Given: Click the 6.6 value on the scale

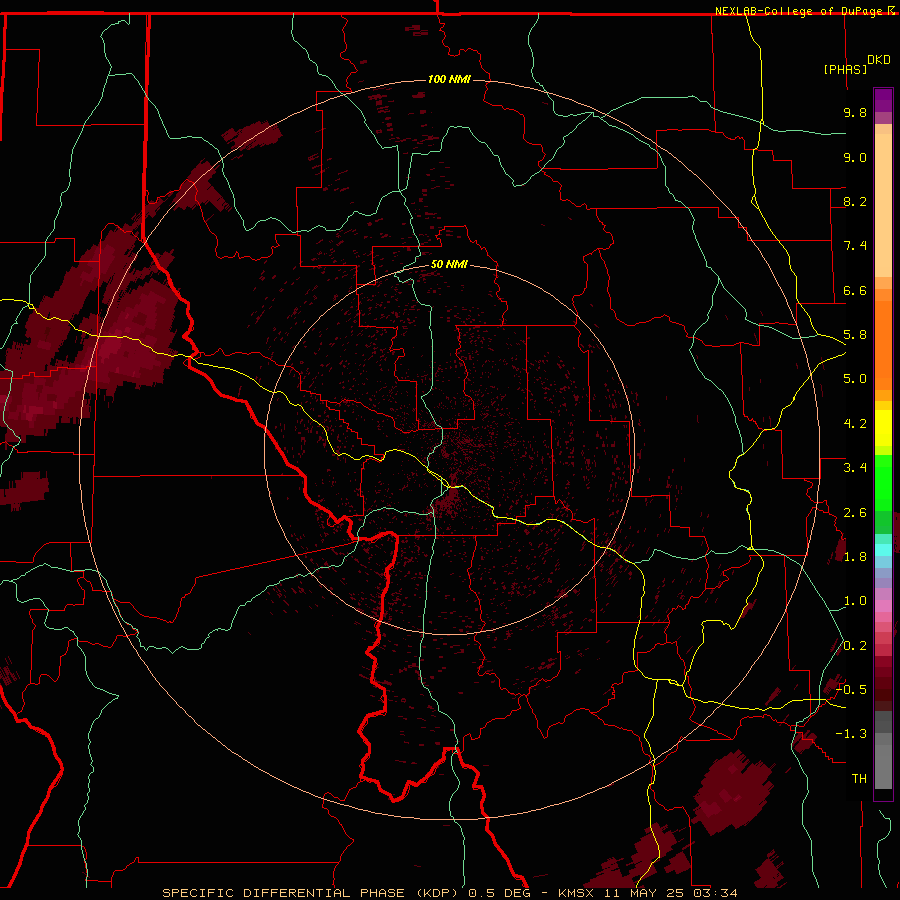Looking at the screenshot, I should (x=855, y=290).
